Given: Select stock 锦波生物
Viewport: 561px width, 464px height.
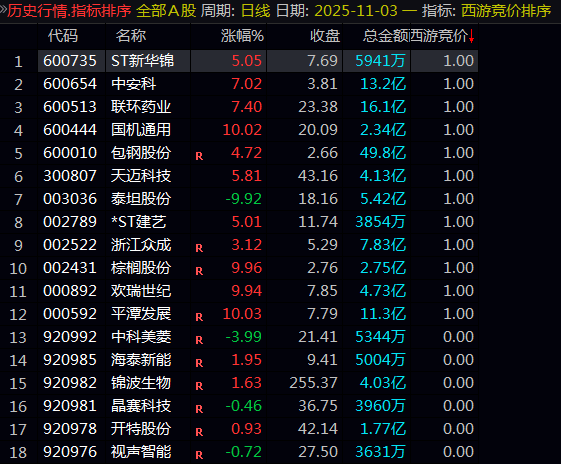Looking at the screenshot, I should [141, 383].
